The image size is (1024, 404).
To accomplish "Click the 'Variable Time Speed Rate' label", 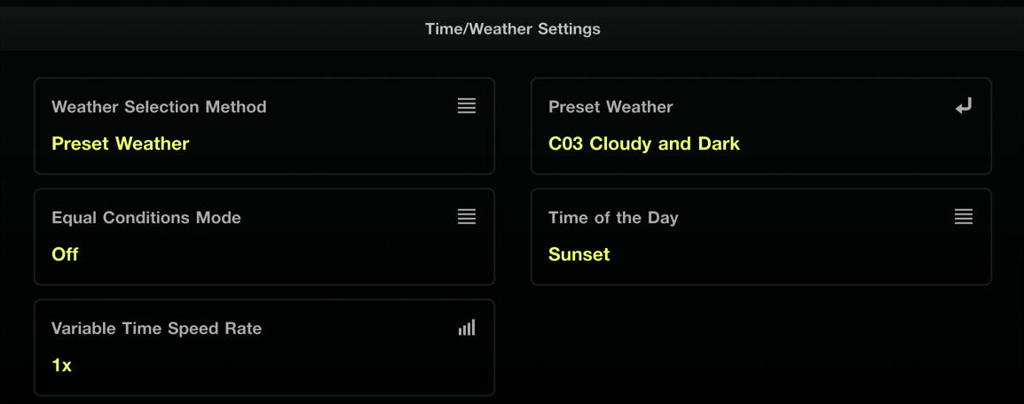I will click(x=156, y=328).
